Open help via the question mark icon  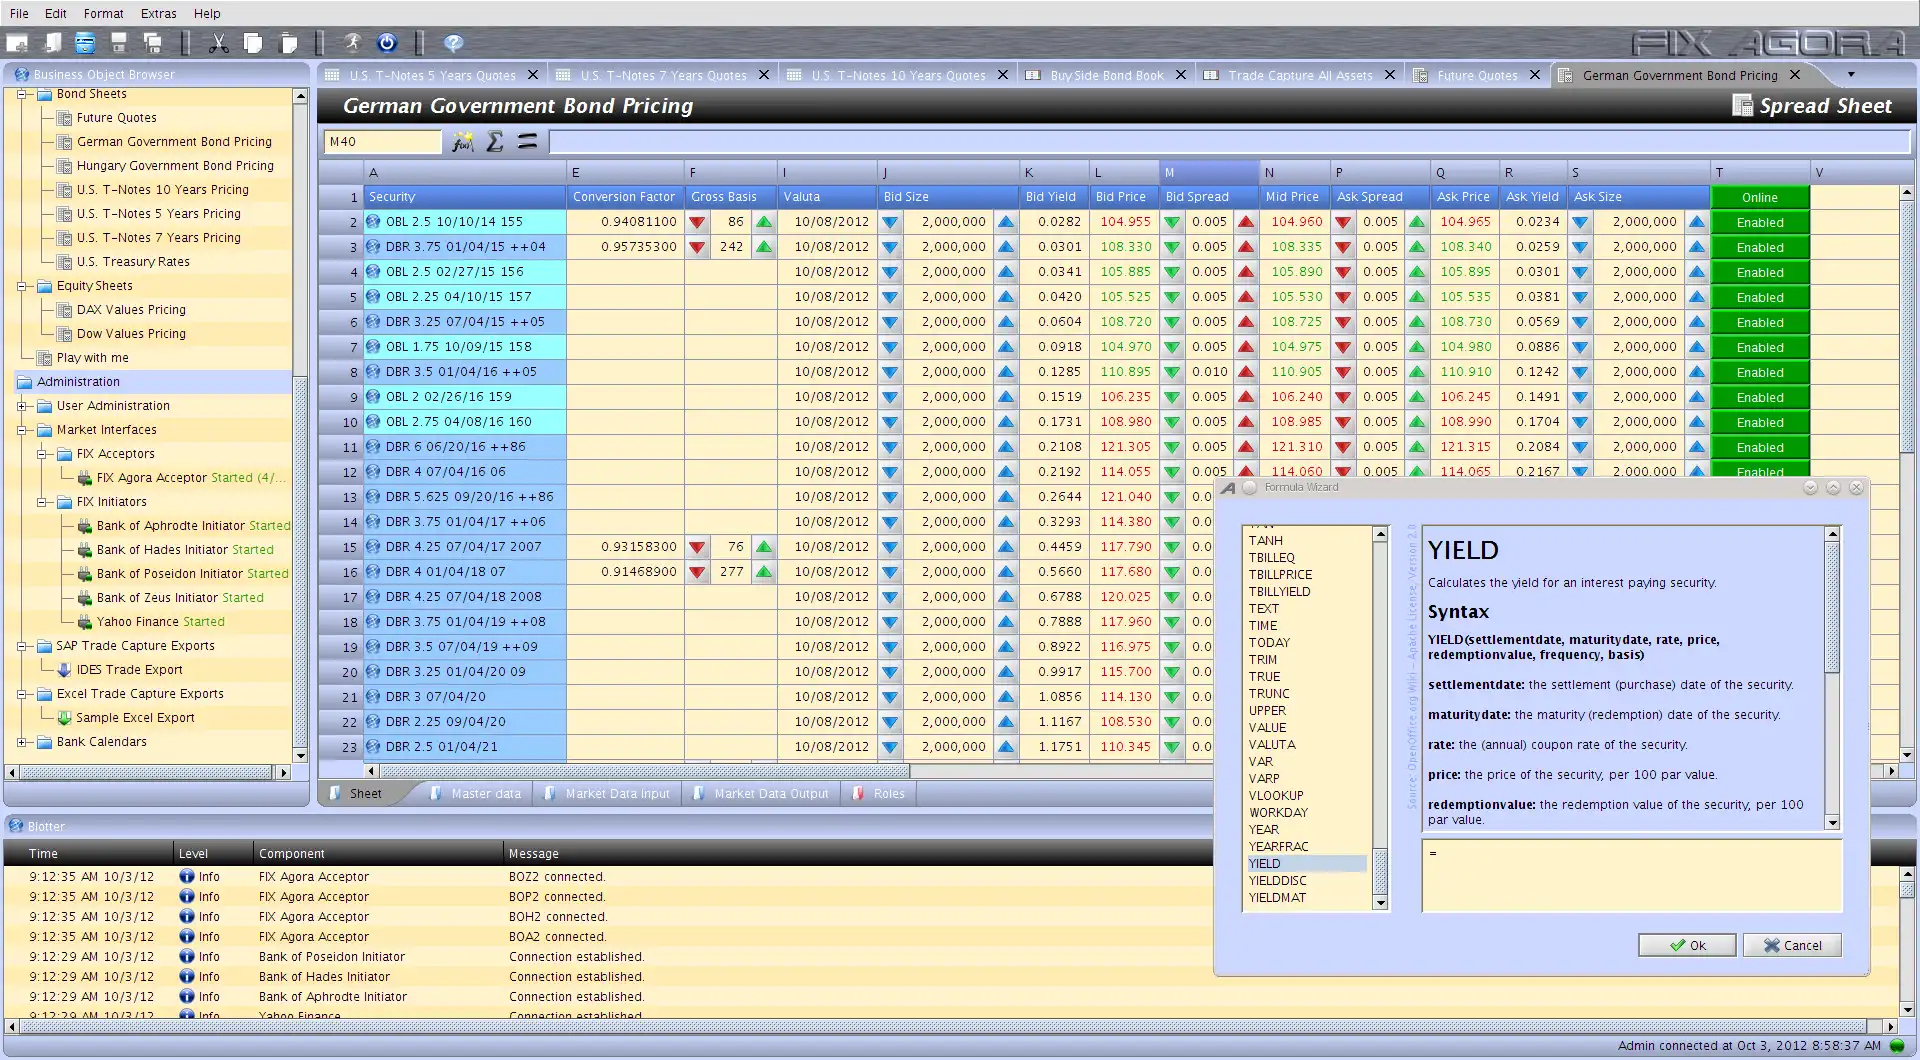(x=453, y=43)
